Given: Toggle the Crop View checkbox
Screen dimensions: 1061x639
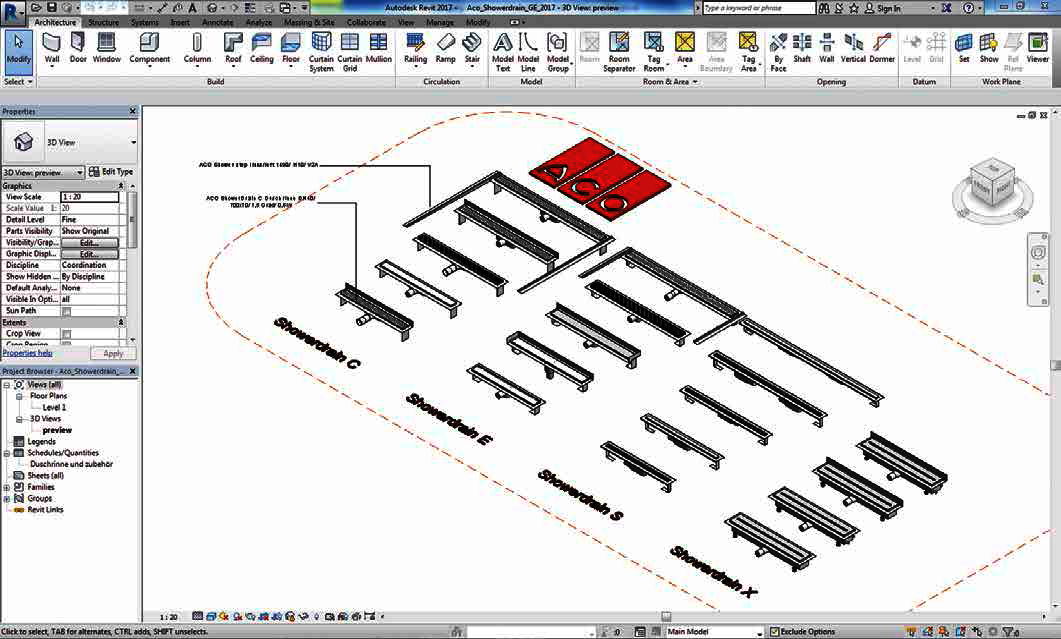Looking at the screenshot, I should [66, 334].
